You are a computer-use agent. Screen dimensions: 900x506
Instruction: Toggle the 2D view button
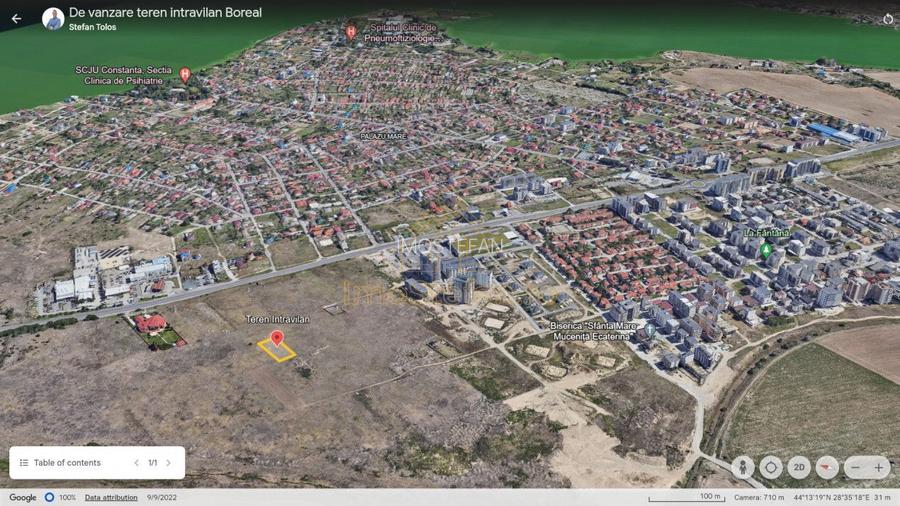[x=799, y=467]
